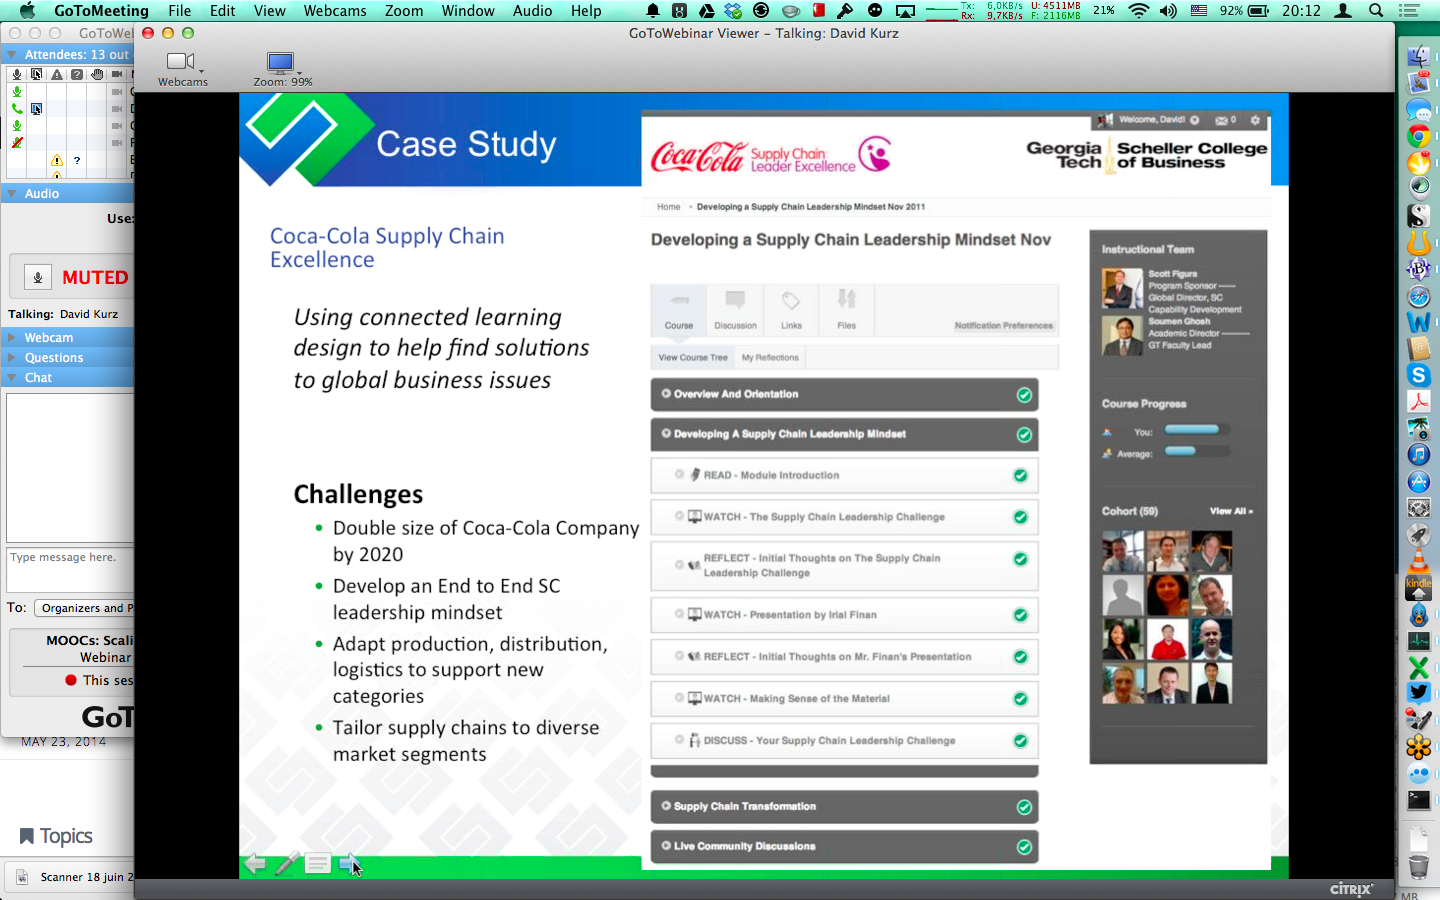This screenshot has width=1440, height=900.
Task: Click Notification Preferences link
Action: pyautogui.click(x=1003, y=326)
